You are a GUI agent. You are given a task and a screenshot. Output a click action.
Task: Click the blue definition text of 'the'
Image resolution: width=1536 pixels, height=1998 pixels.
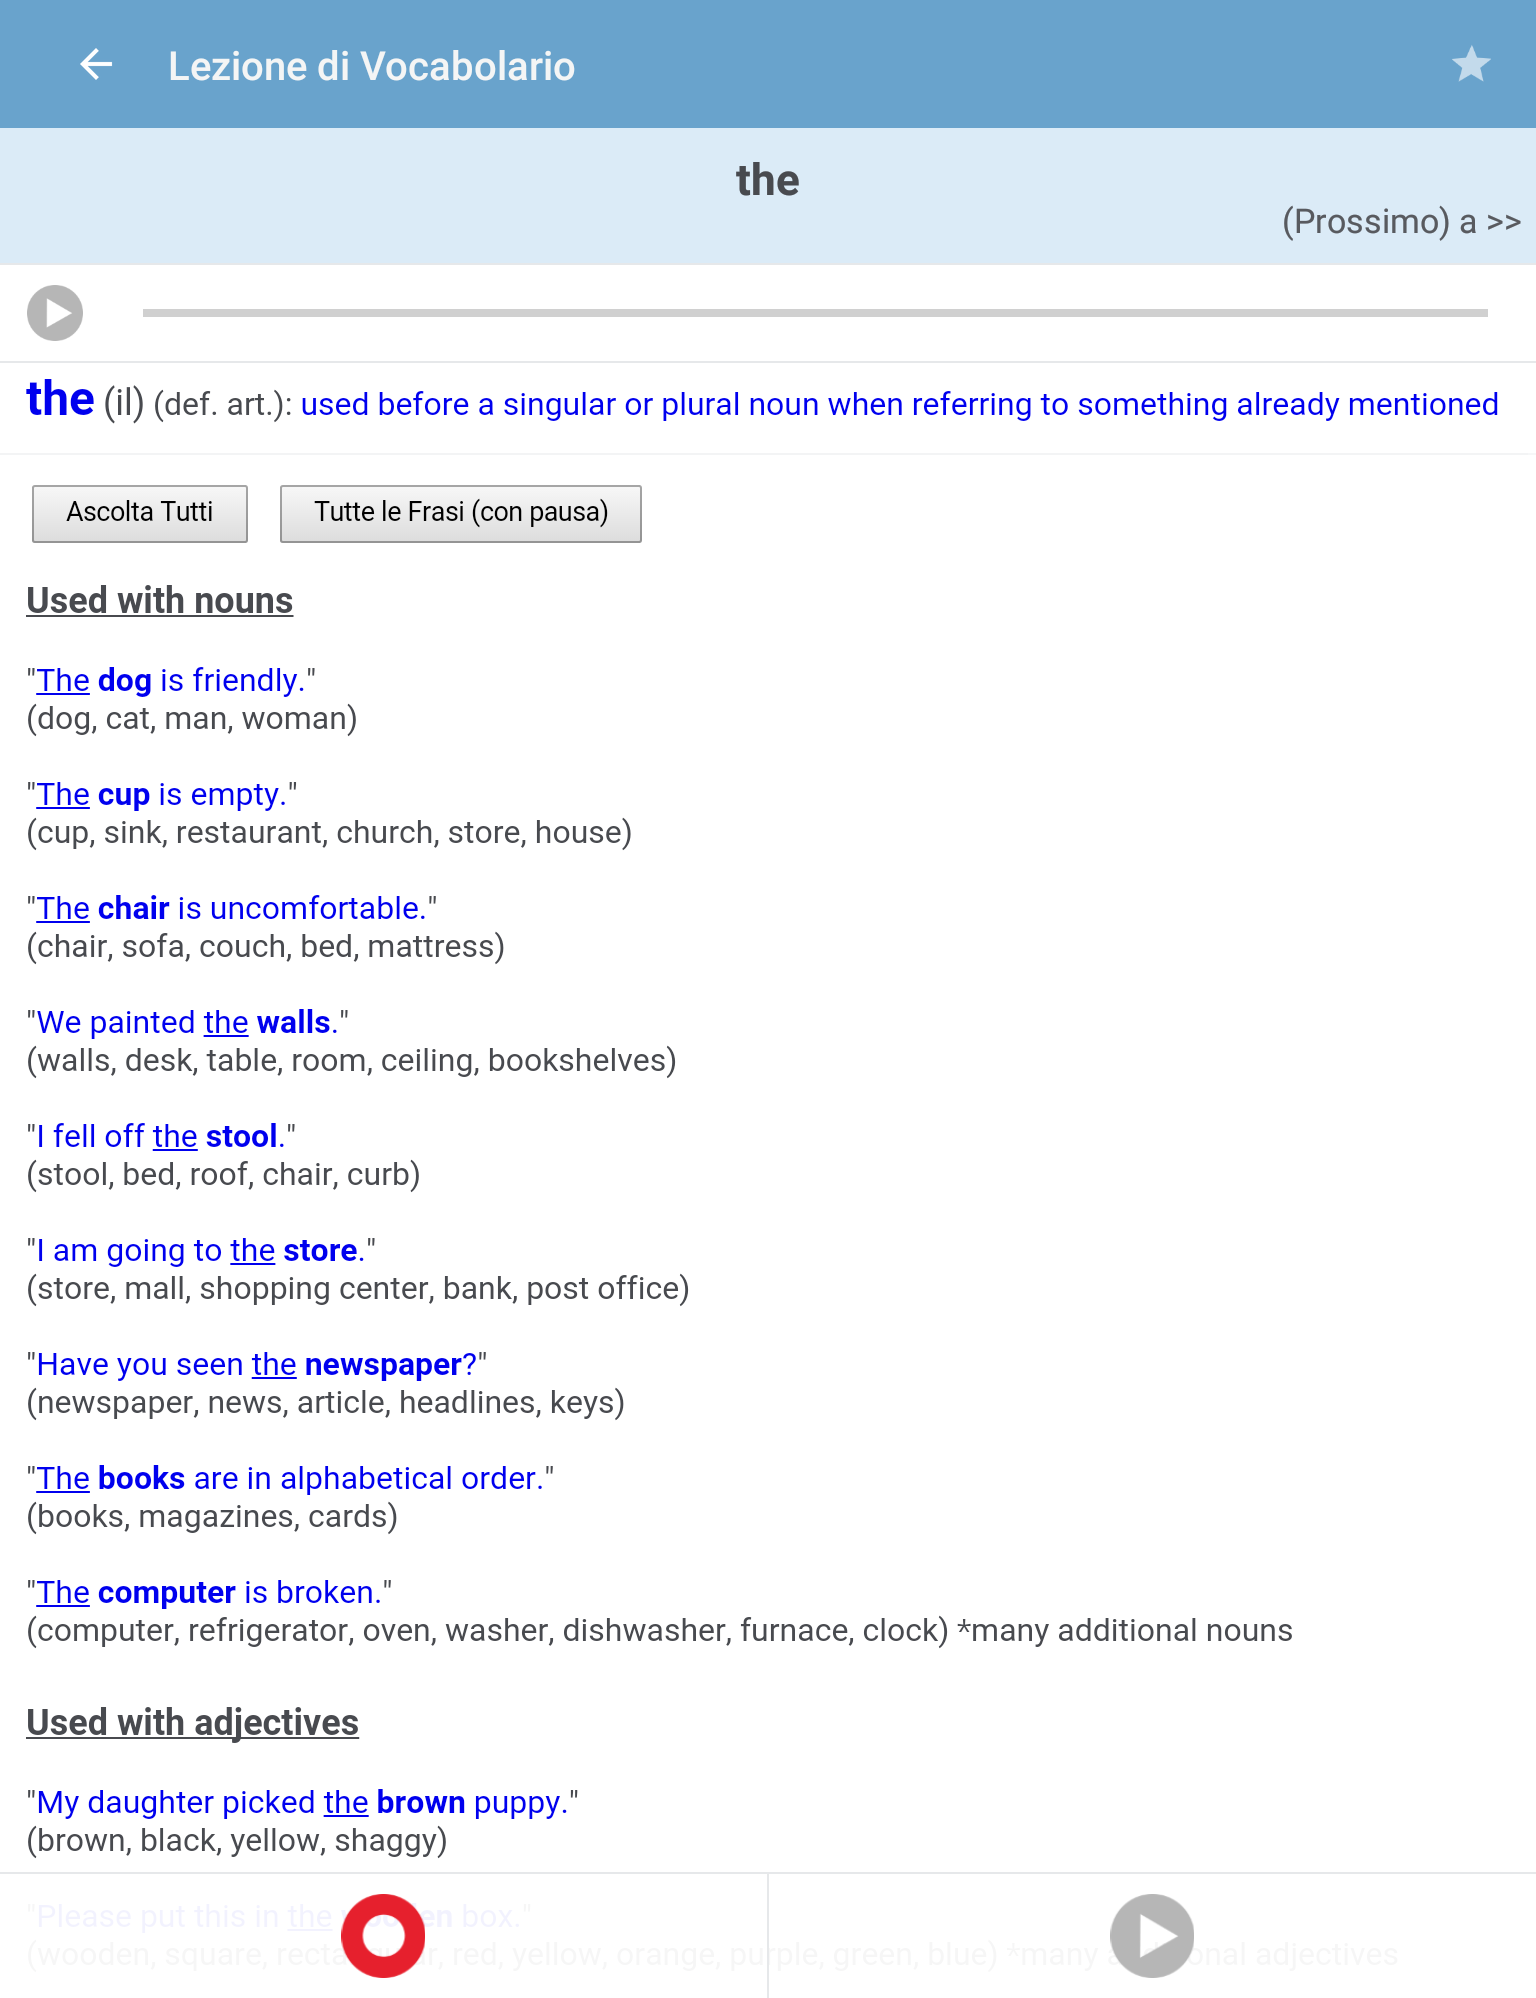pos(899,404)
